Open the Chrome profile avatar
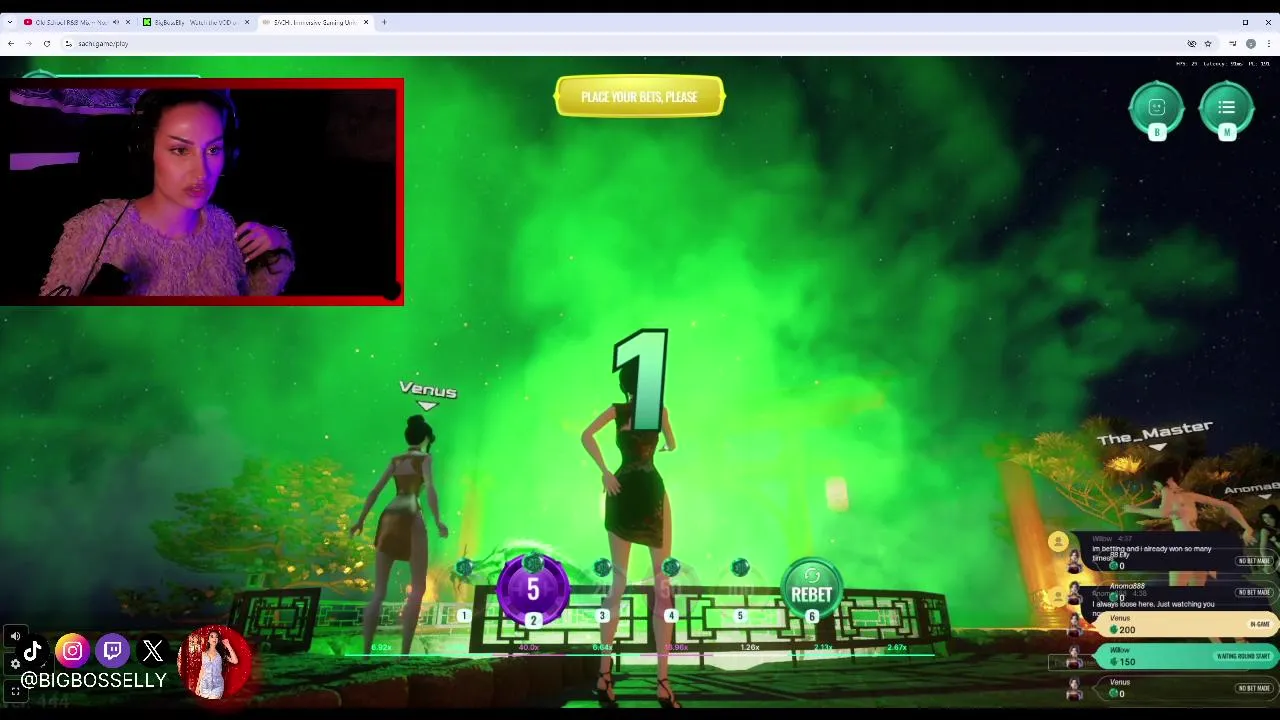 coord(1251,44)
